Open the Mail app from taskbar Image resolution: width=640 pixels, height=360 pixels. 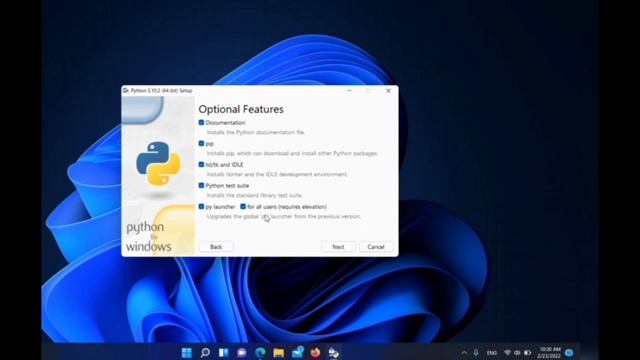[x=297, y=352]
